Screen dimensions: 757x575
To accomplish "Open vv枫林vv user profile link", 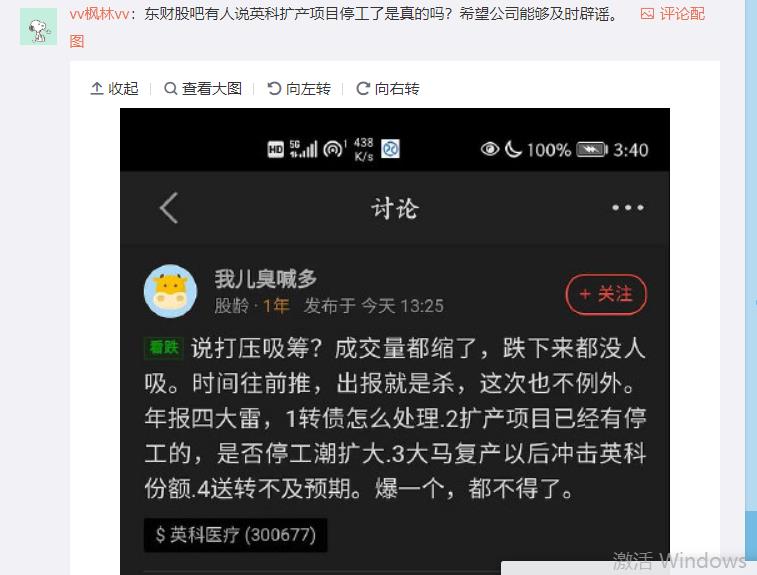I will click(99, 14).
